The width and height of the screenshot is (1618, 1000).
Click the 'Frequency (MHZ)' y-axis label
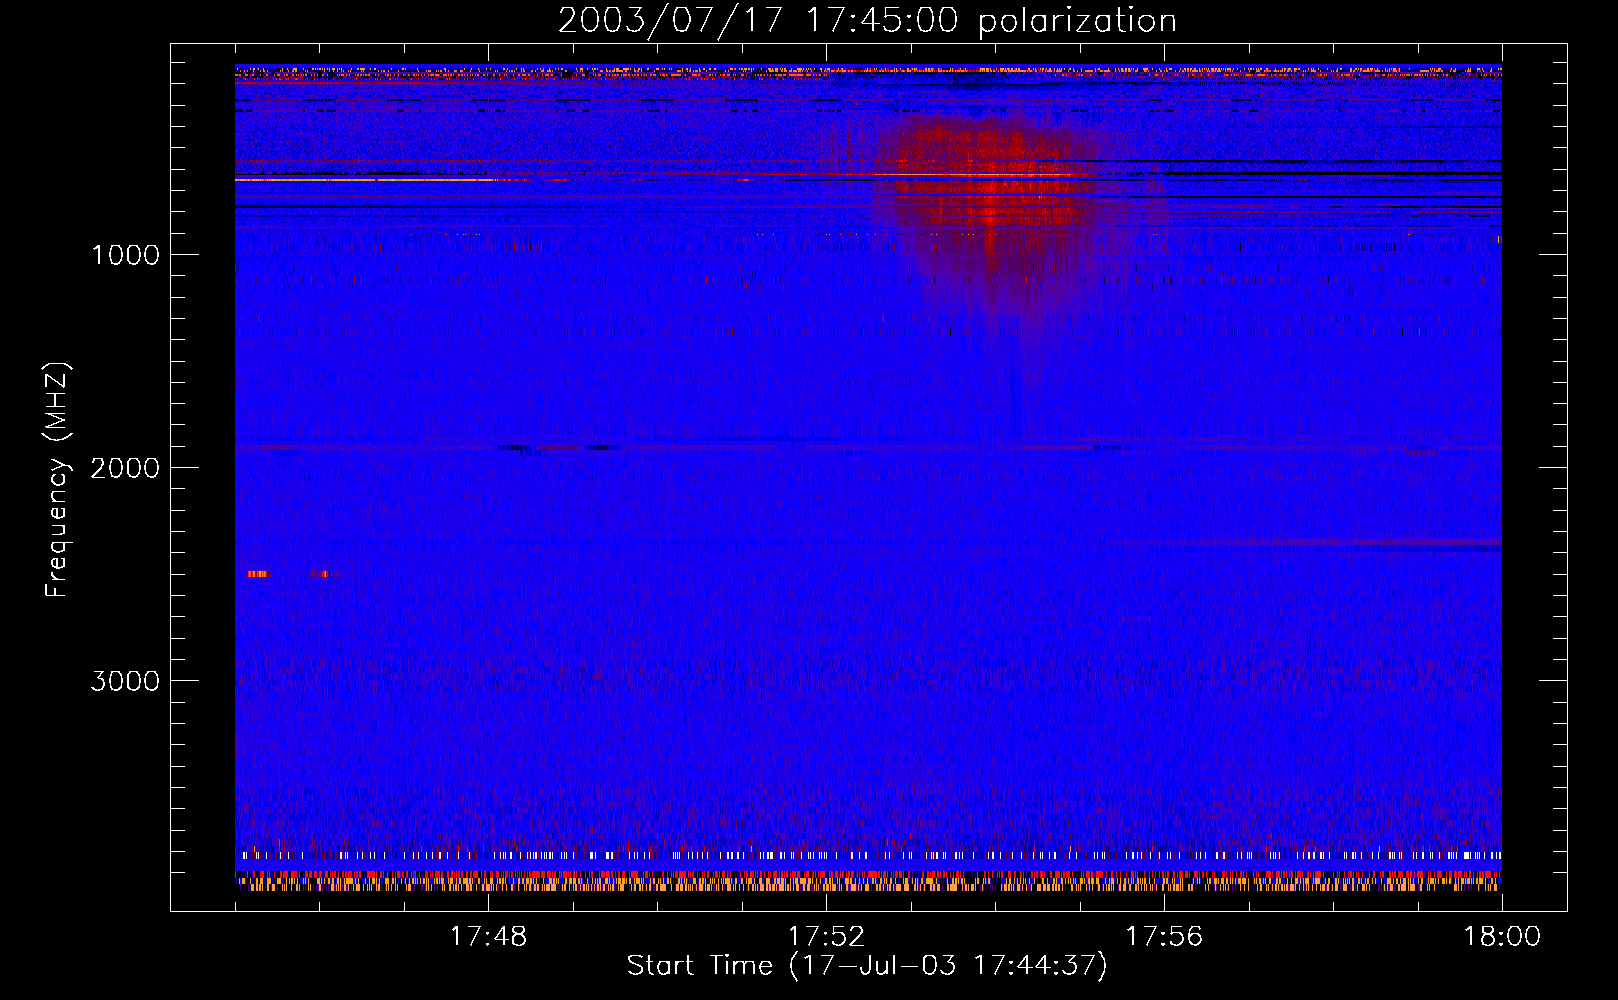58,479
